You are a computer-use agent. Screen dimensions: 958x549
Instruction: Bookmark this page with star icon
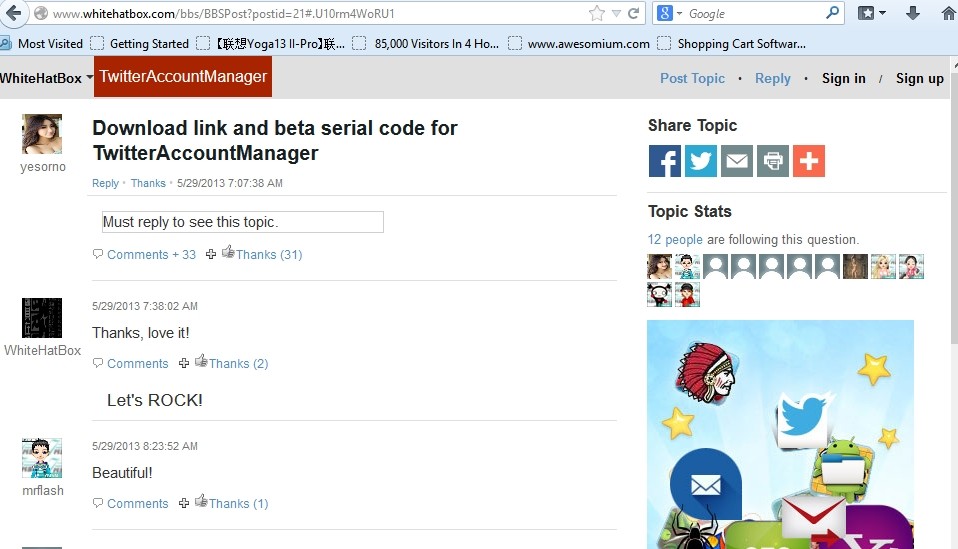pos(597,14)
